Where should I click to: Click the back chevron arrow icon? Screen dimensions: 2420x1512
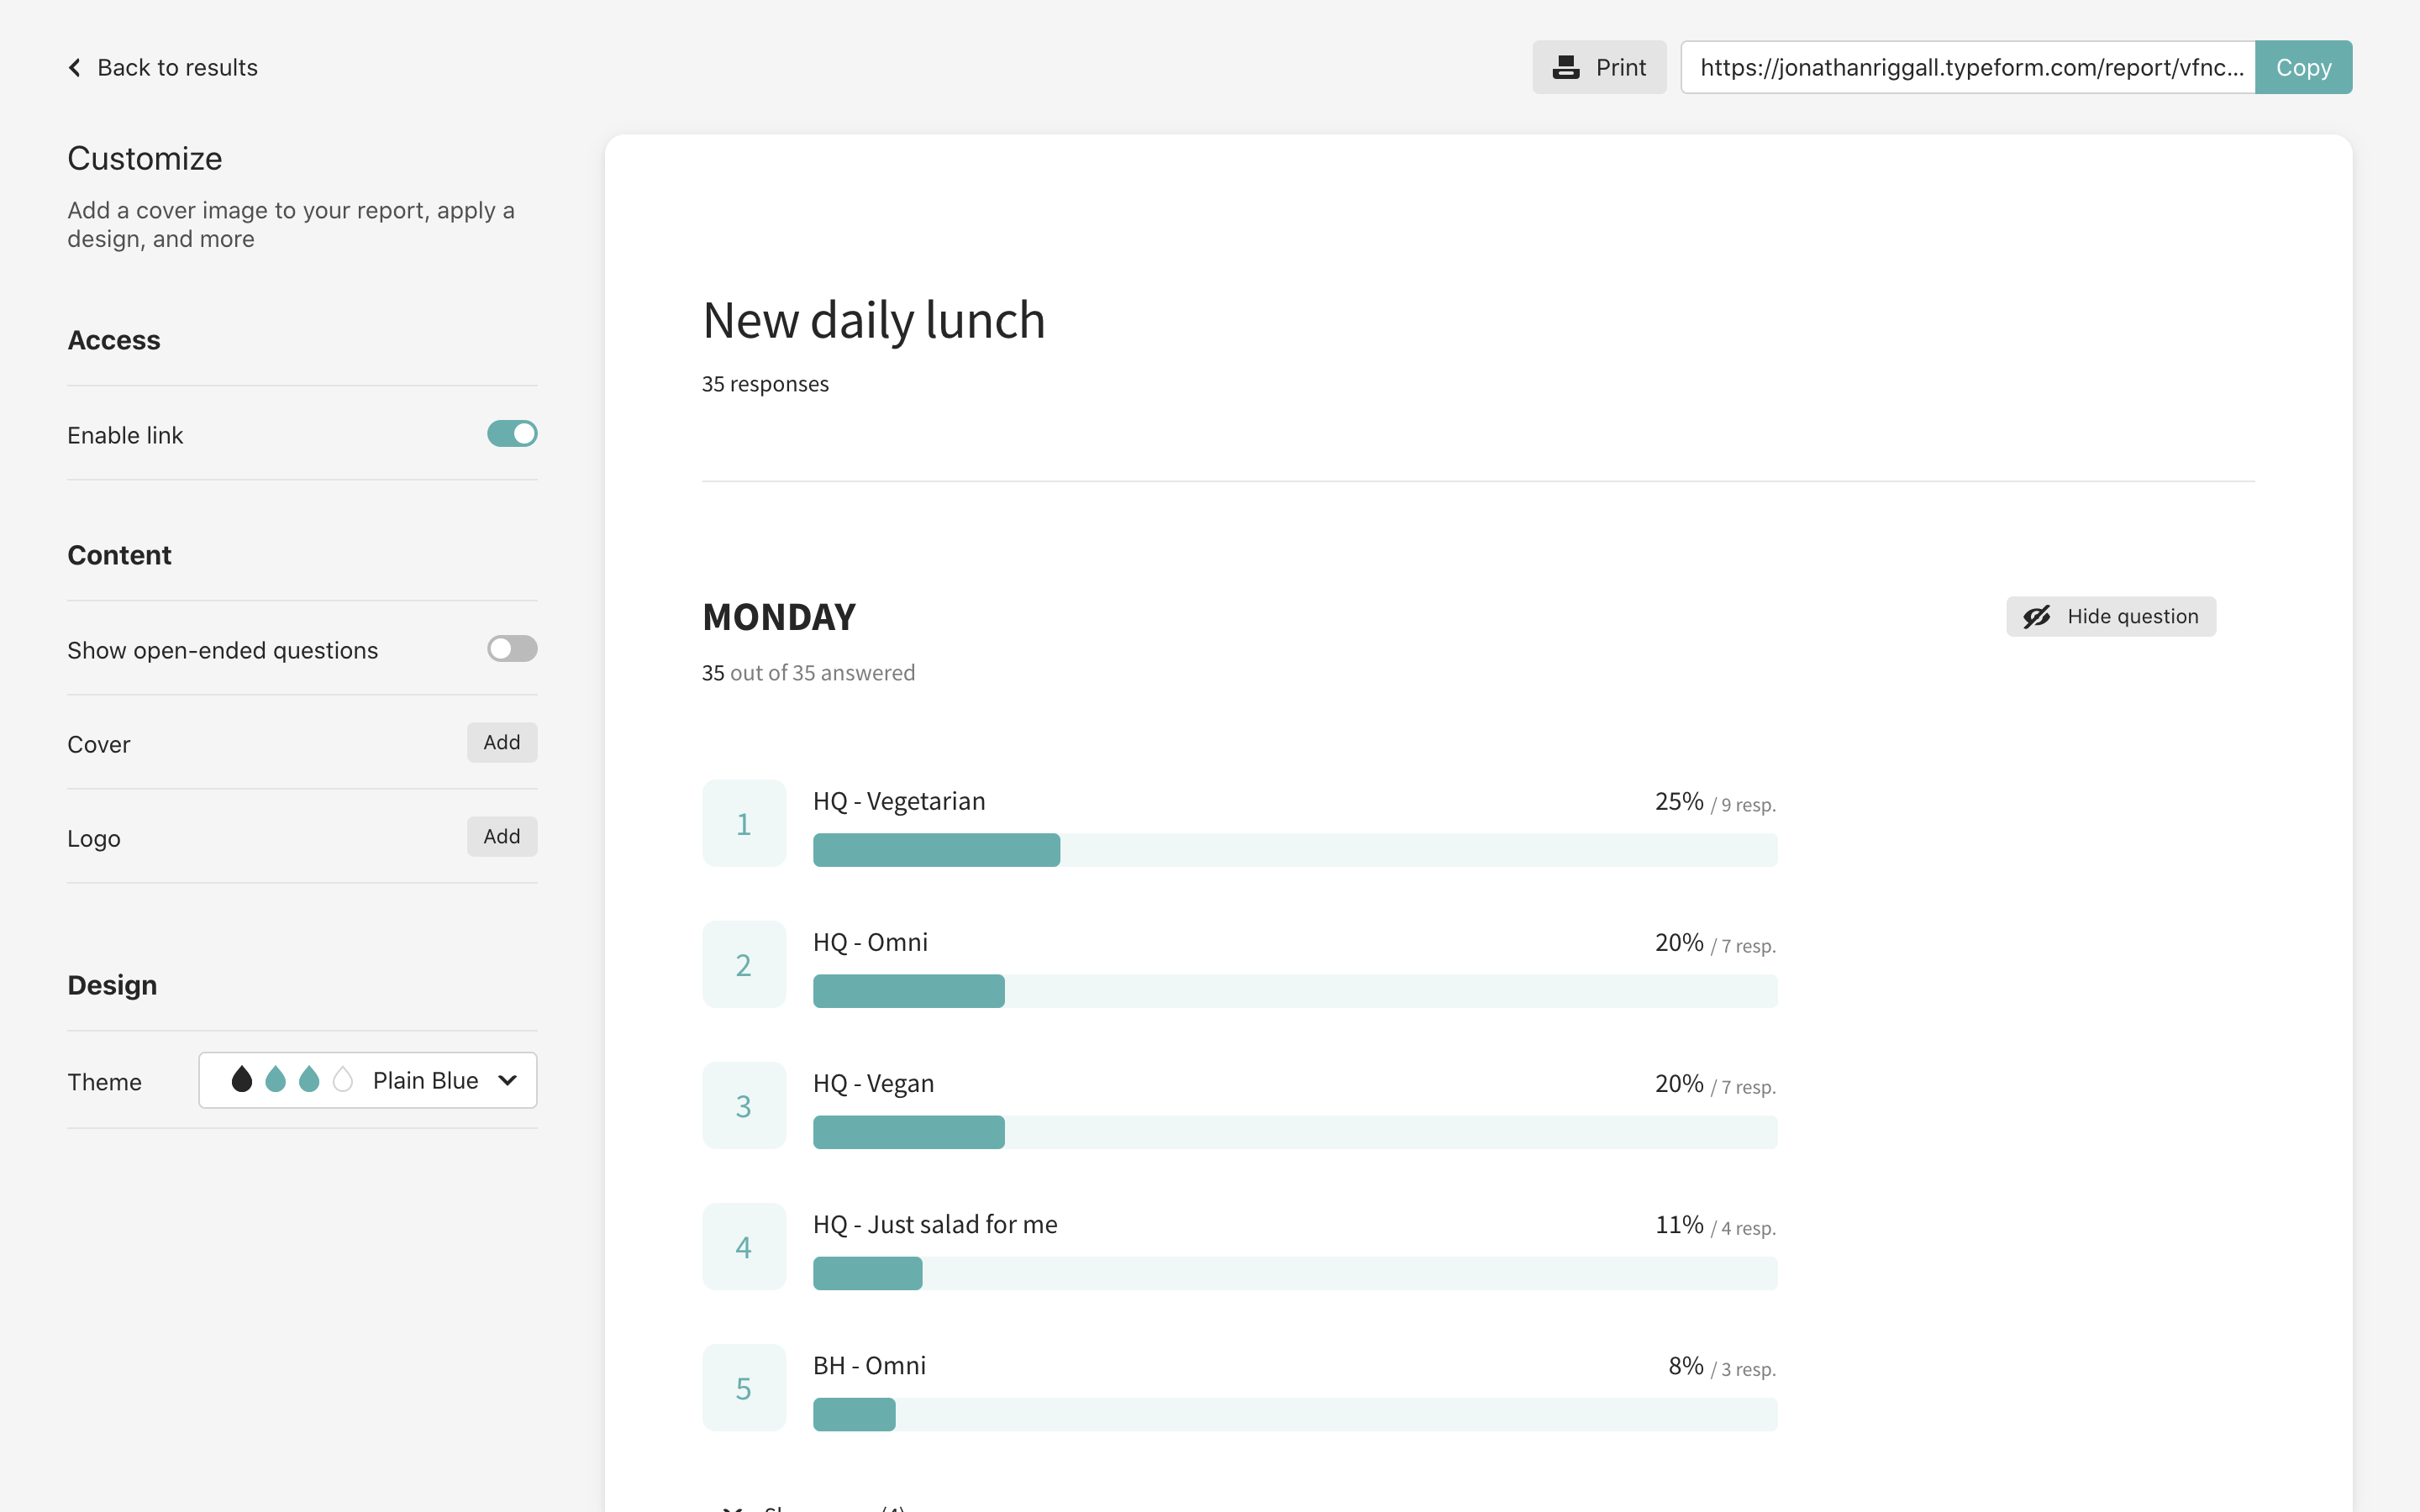[75, 67]
